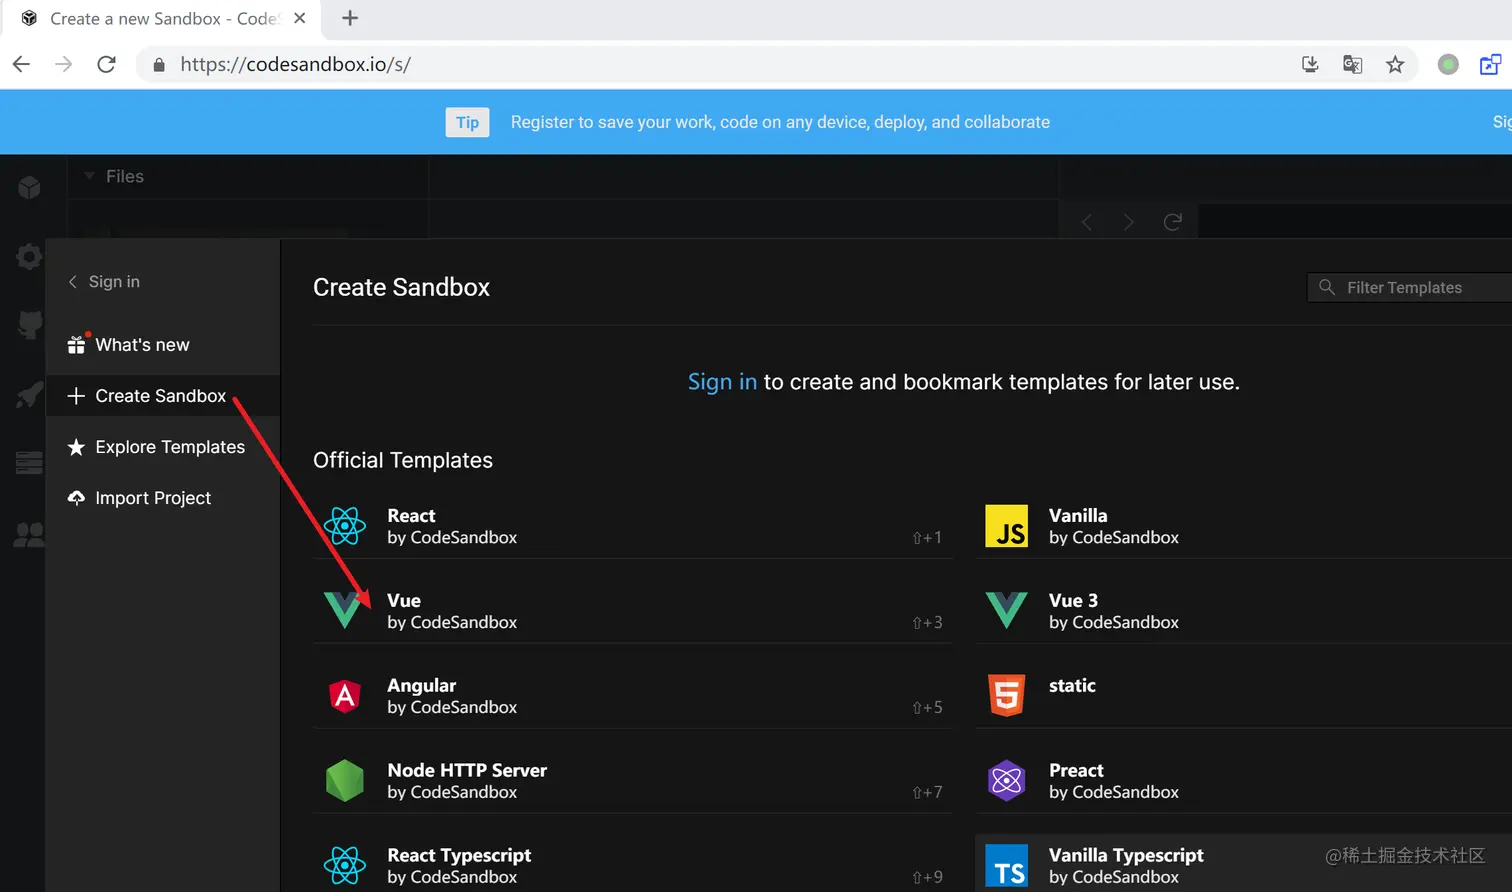Select the Vanilla Typescript TS icon
This screenshot has width=1512, height=892.
(x=1006, y=866)
